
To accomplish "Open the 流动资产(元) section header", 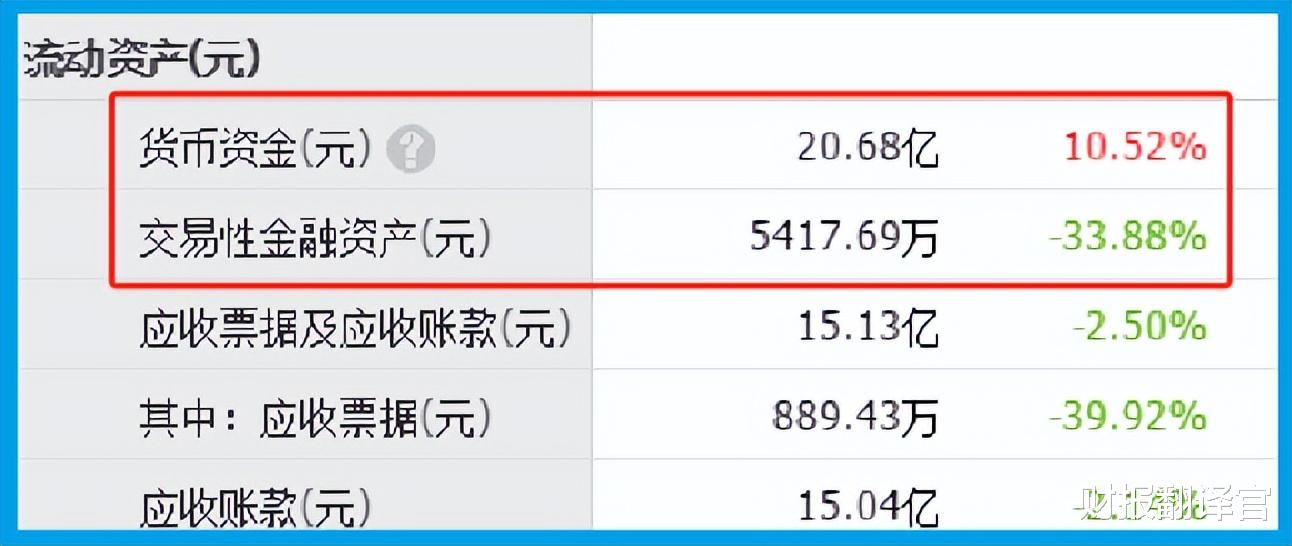I will [x=141, y=62].
